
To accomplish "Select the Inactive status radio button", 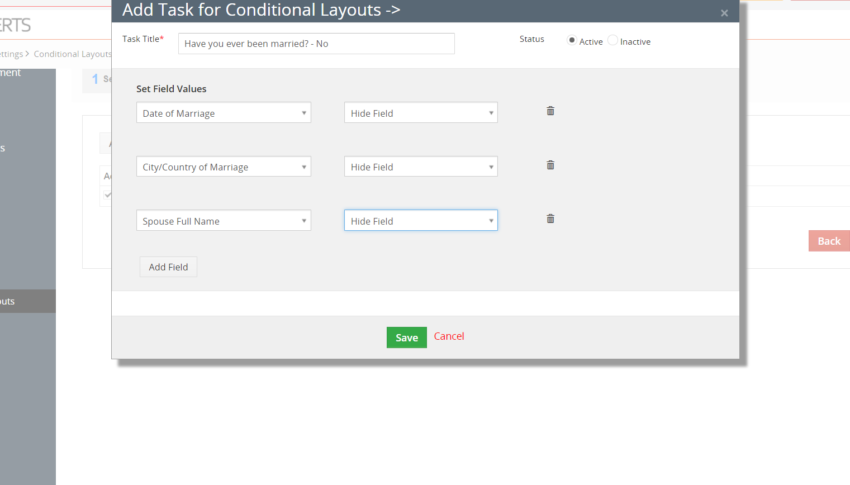I will pos(613,40).
